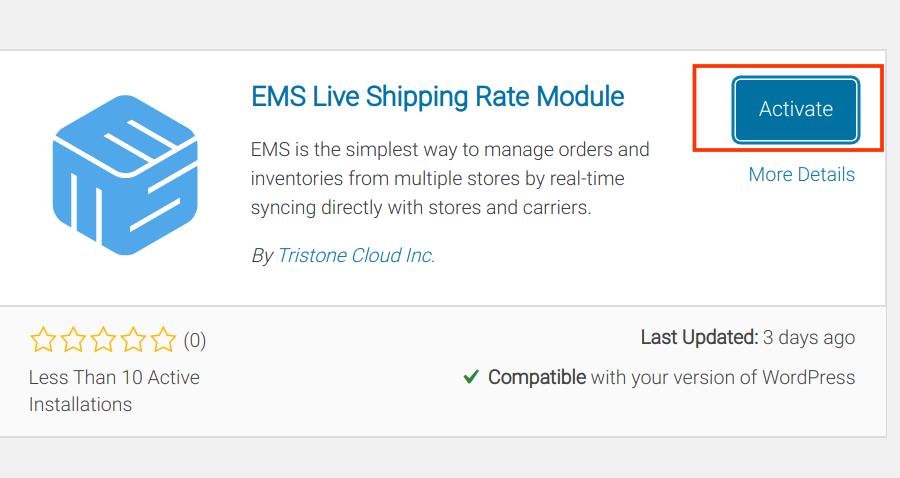This screenshot has height=478, width=900.
Task: Click the fifth rating star
Action: tap(163, 339)
